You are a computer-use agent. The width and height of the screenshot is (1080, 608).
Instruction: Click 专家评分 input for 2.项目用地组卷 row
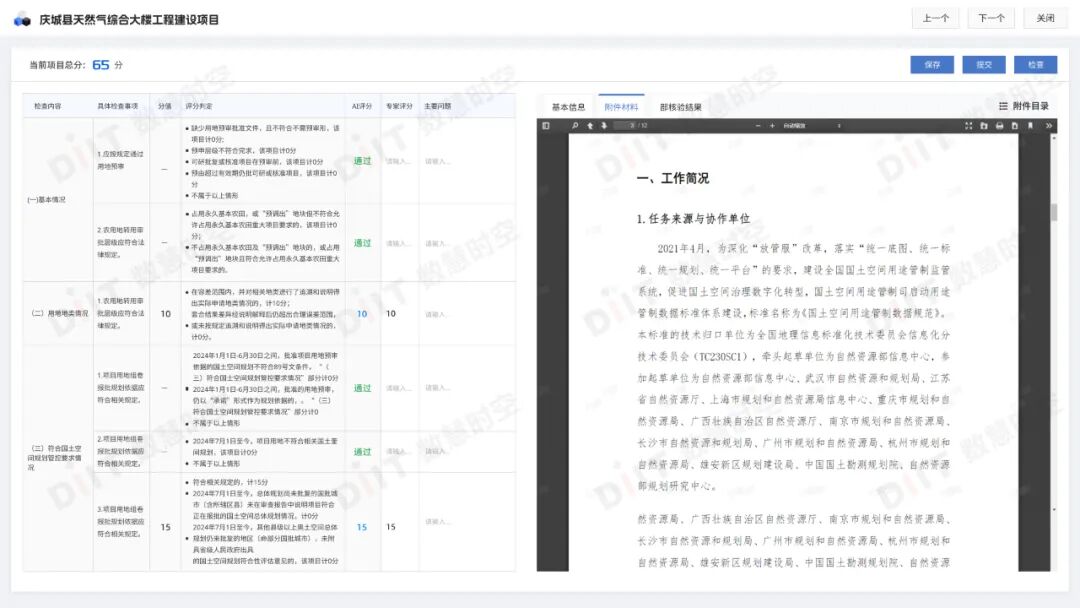(x=398, y=452)
